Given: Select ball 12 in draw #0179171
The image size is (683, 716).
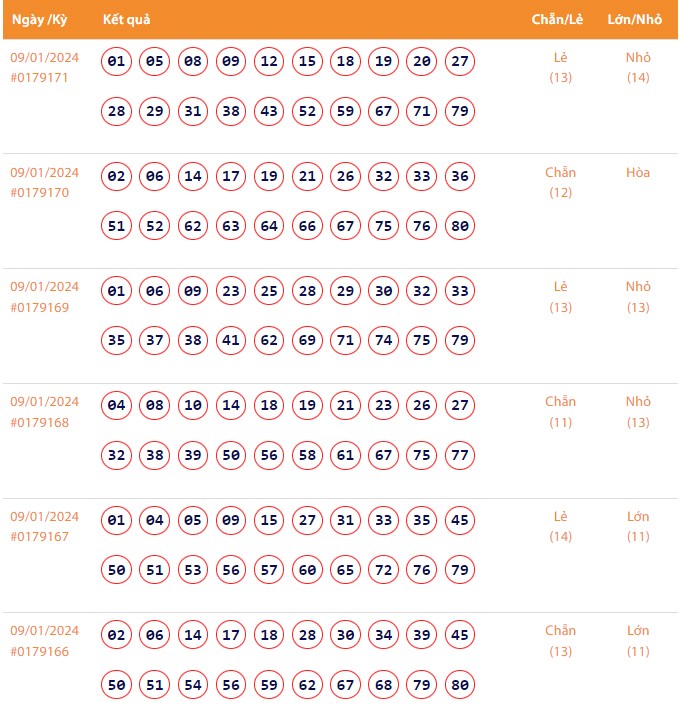Looking at the screenshot, I should pos(269,62).
